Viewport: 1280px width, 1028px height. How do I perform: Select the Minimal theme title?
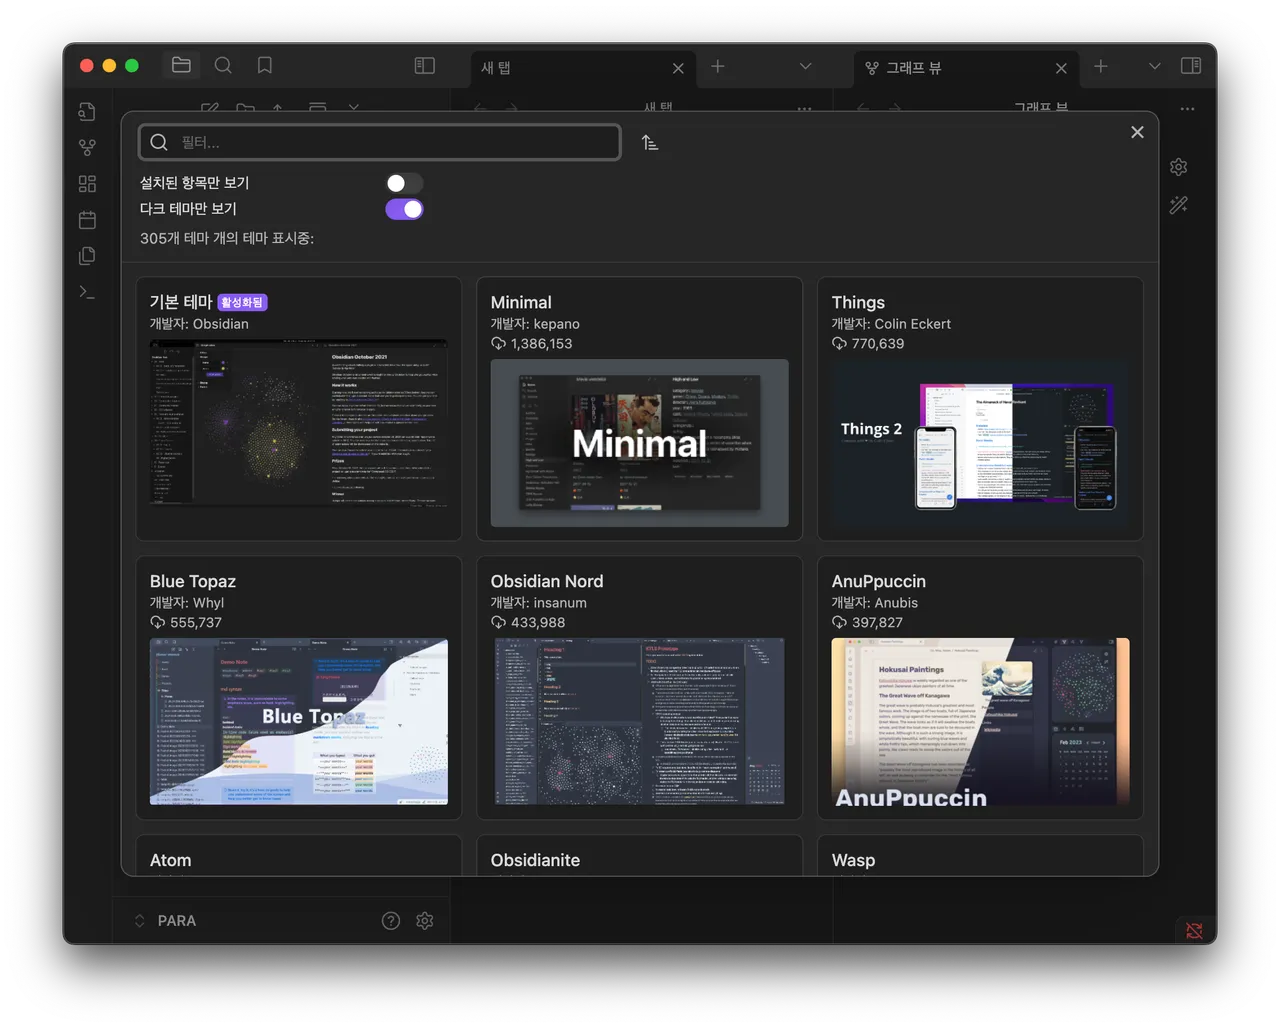pos(521,302)
